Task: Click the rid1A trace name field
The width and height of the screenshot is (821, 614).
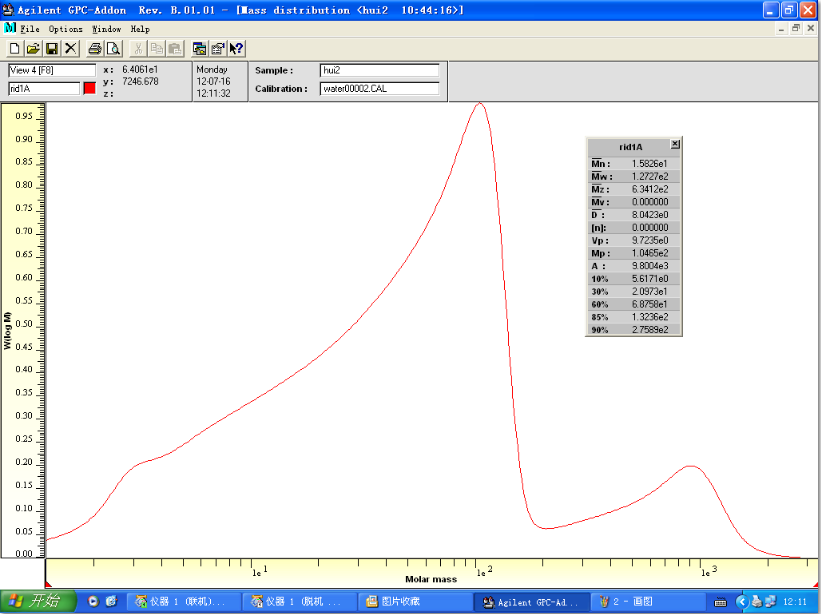Action: (x=44, y=88)
